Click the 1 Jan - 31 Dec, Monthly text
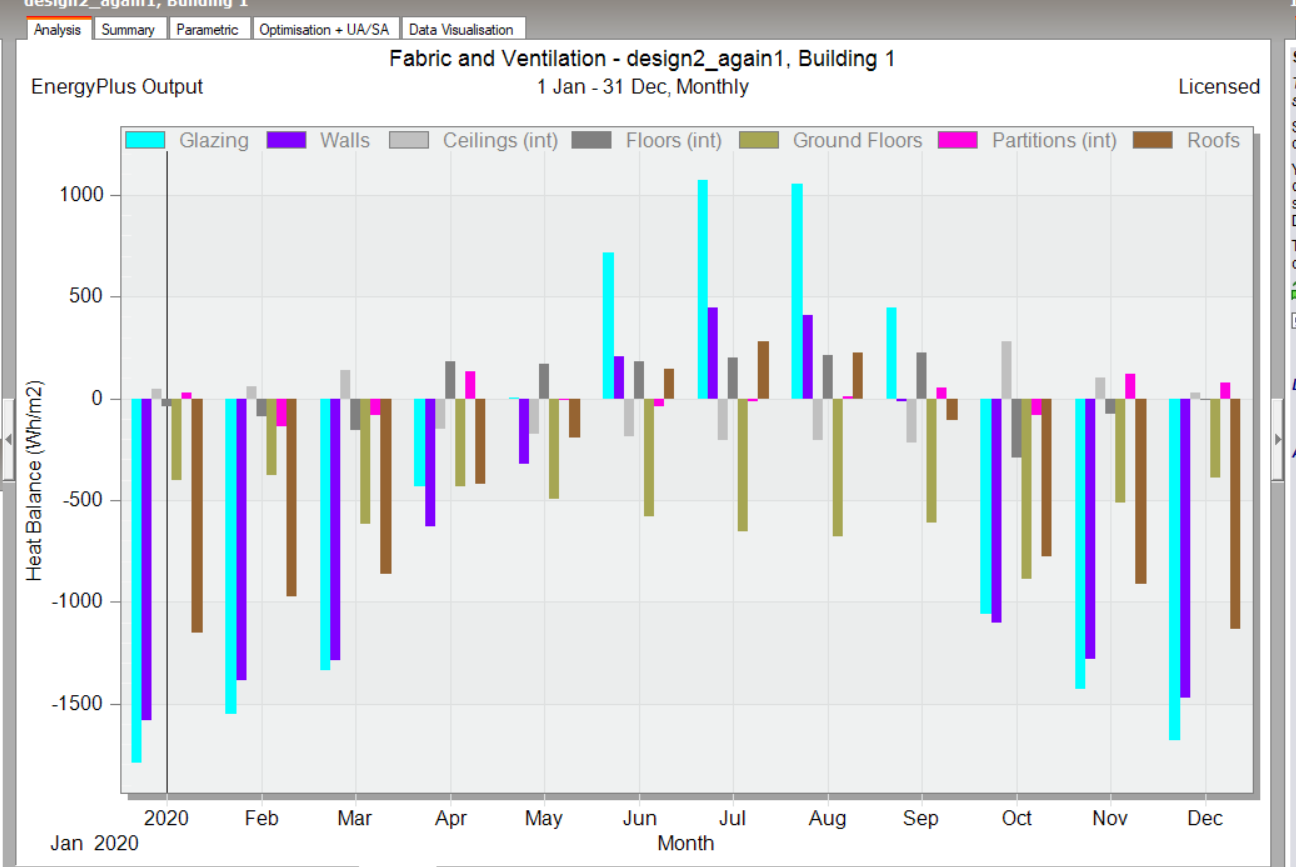The height and width of the screenshot is (867, 1296). [x=642, y=87]
